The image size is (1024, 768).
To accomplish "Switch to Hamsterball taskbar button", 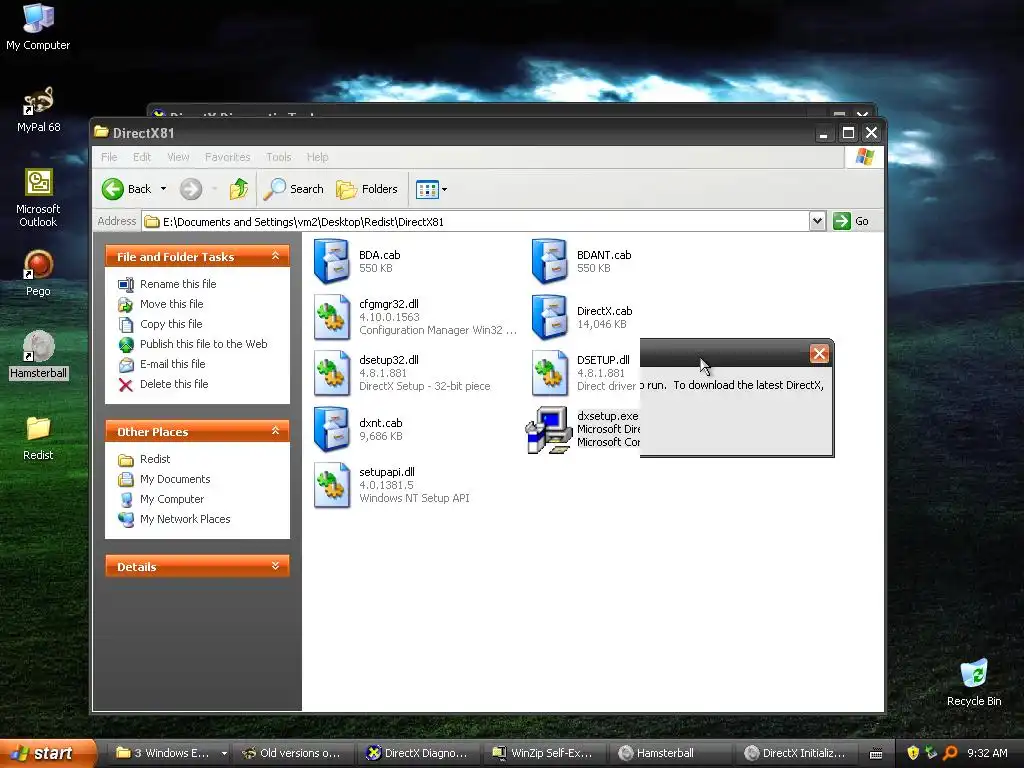I will [x=669, y=754].
